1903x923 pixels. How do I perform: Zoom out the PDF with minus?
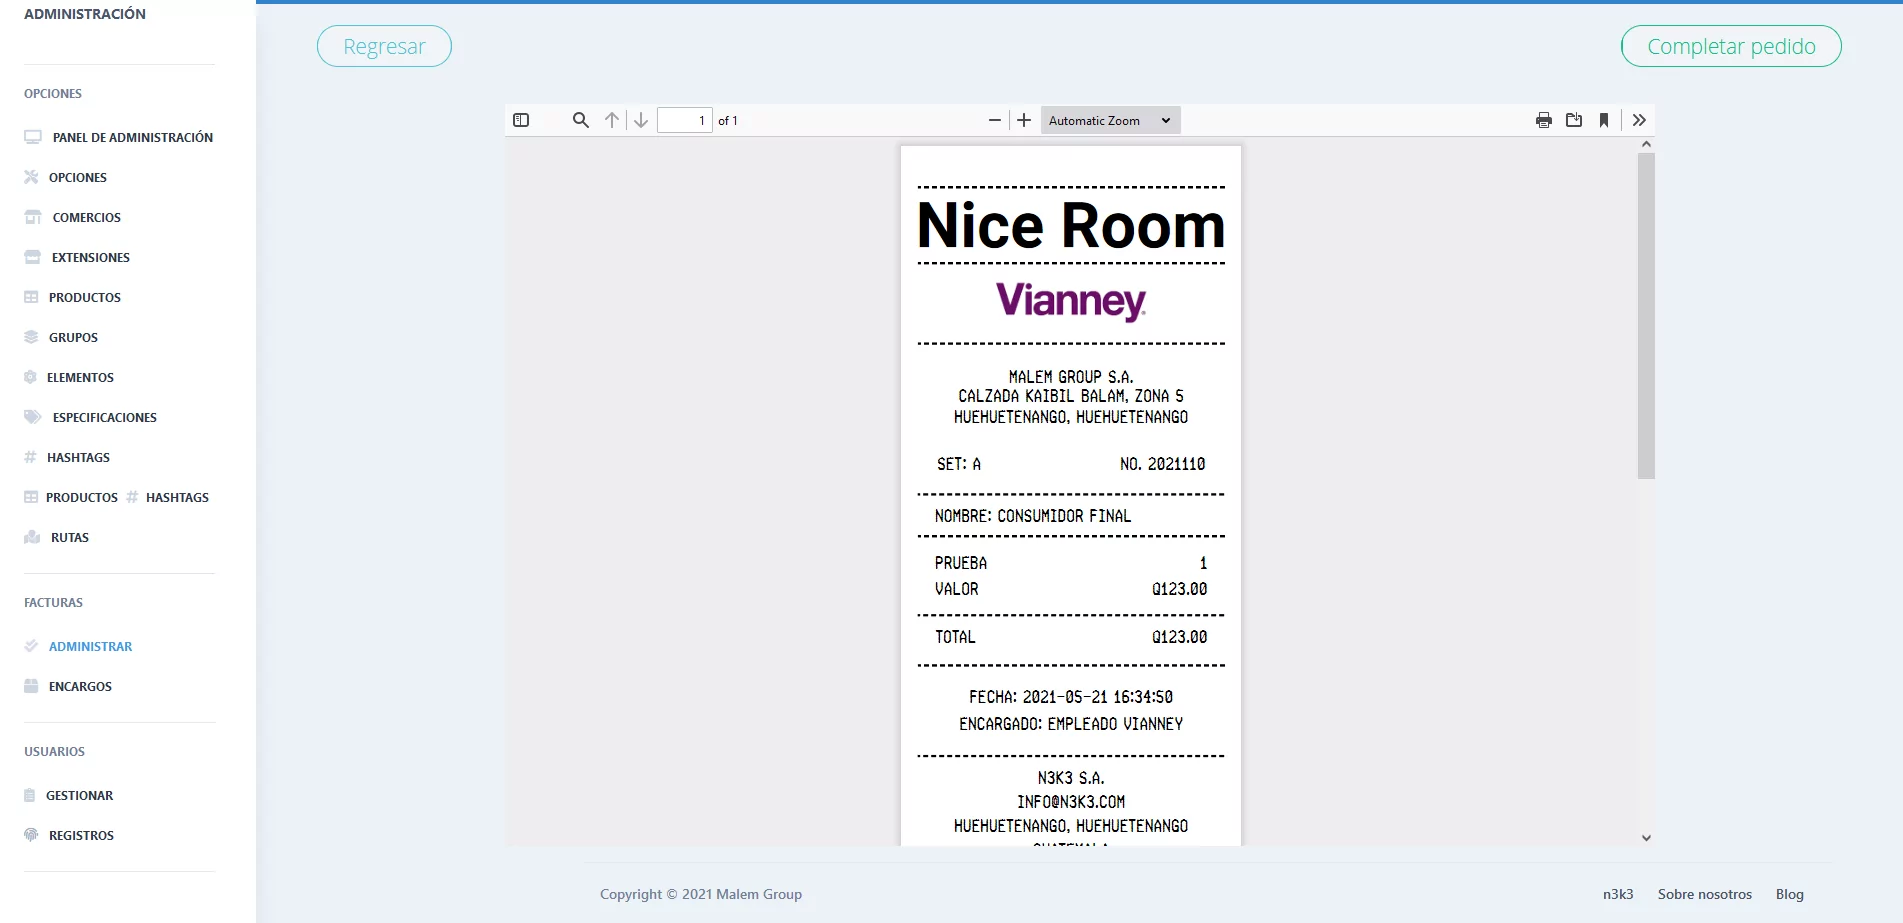995,120
